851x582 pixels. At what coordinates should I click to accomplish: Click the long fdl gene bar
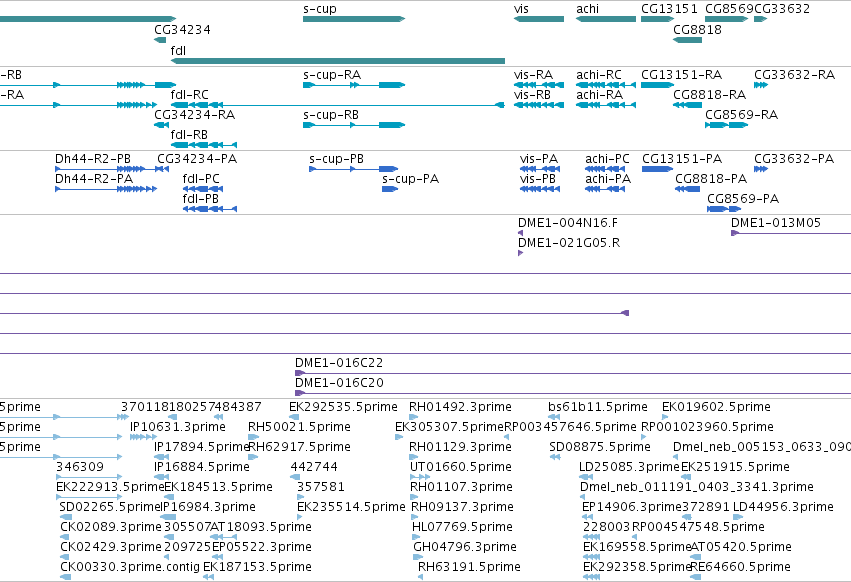point(338,61)
